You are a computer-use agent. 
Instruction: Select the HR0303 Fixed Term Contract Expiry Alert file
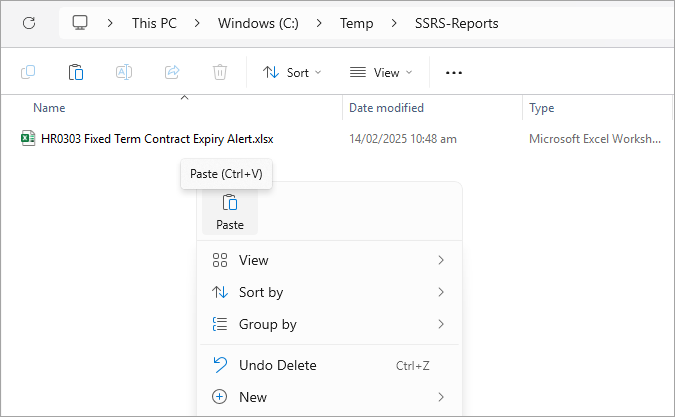[157, 139]
